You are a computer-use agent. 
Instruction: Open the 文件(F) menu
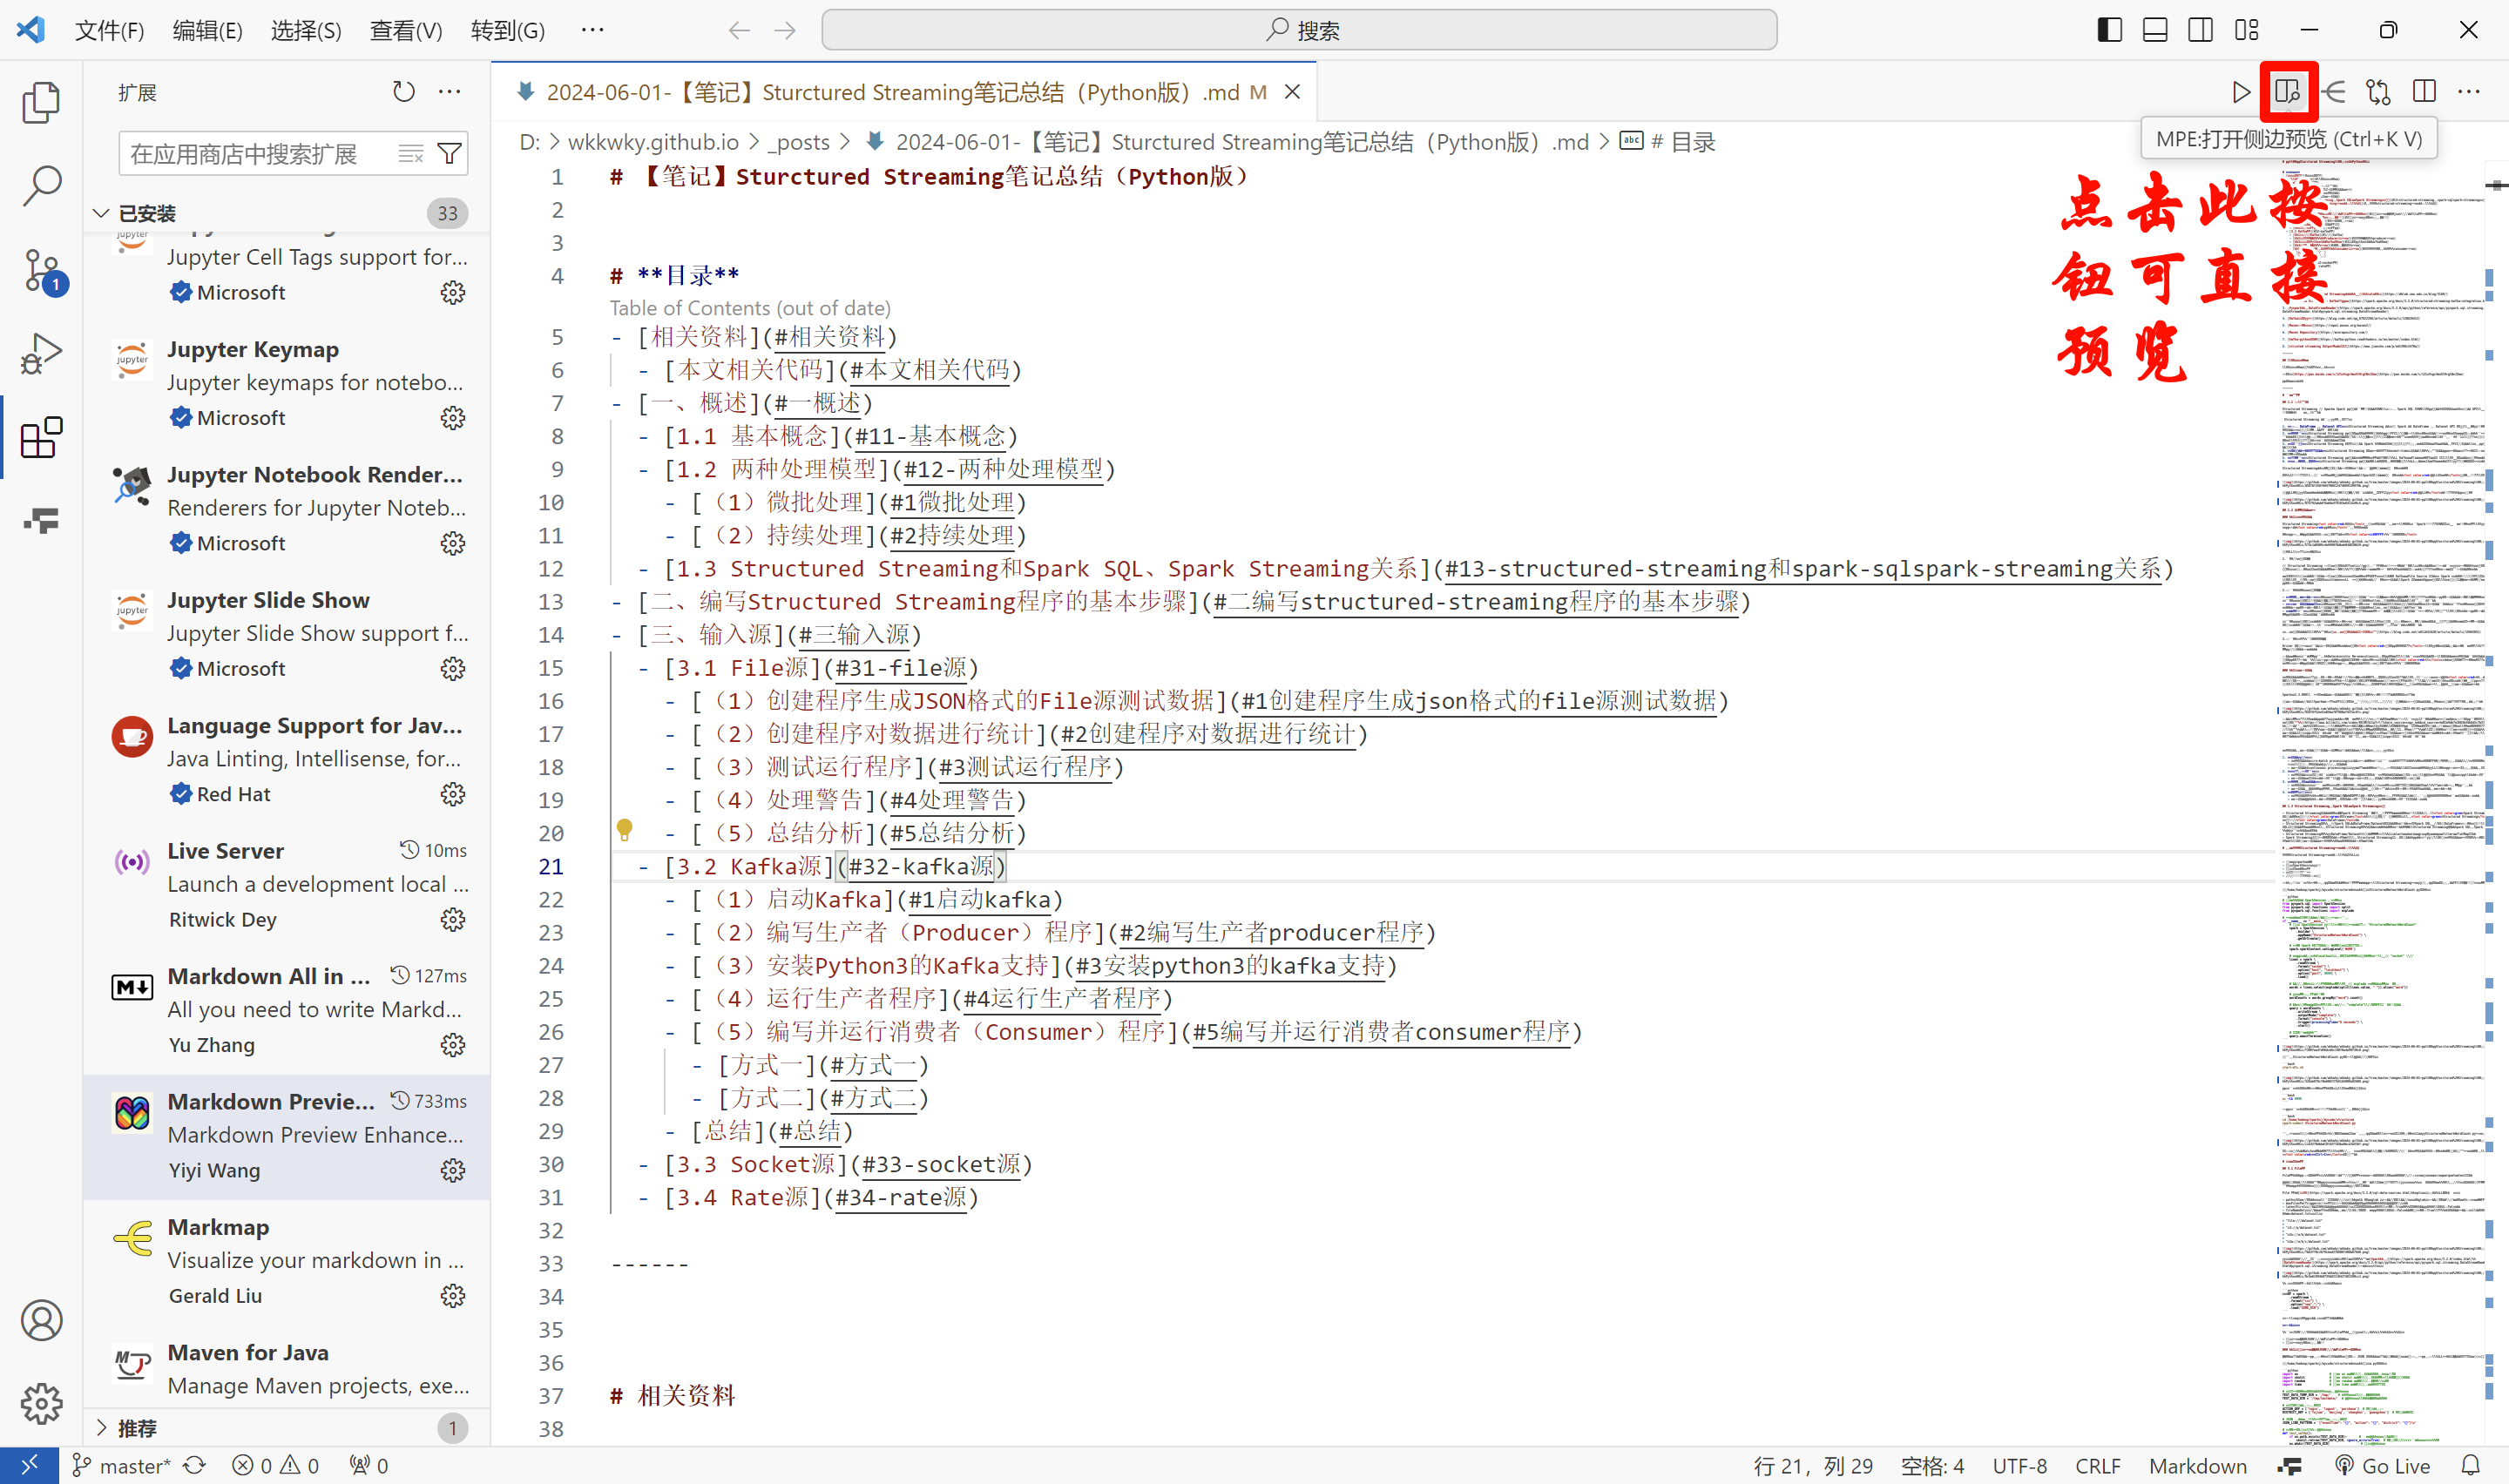110,30
